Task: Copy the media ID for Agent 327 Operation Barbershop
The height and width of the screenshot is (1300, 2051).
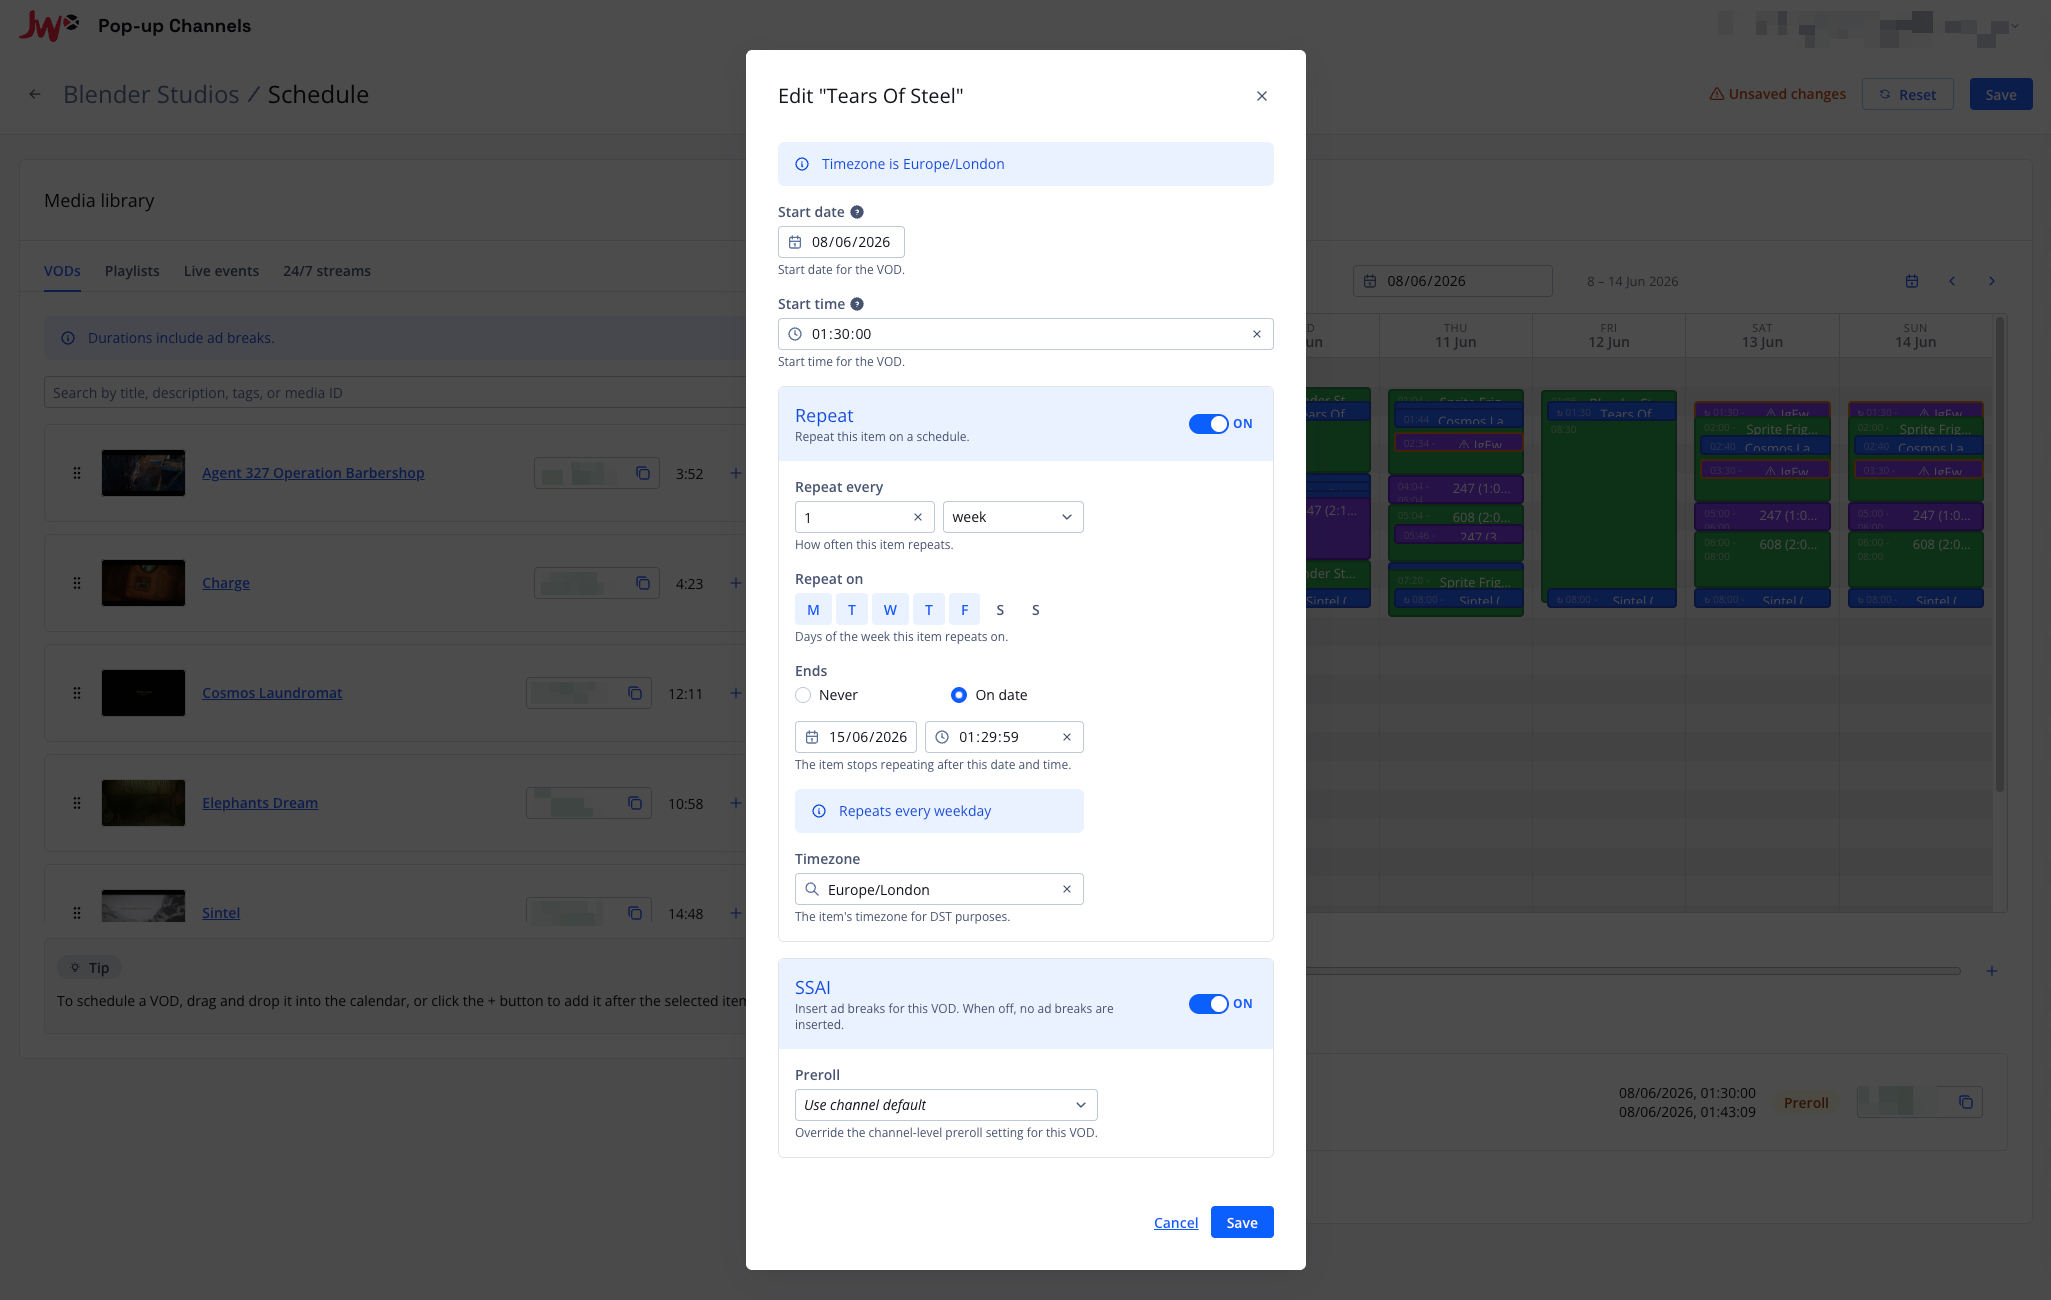Action: point(643,473)
